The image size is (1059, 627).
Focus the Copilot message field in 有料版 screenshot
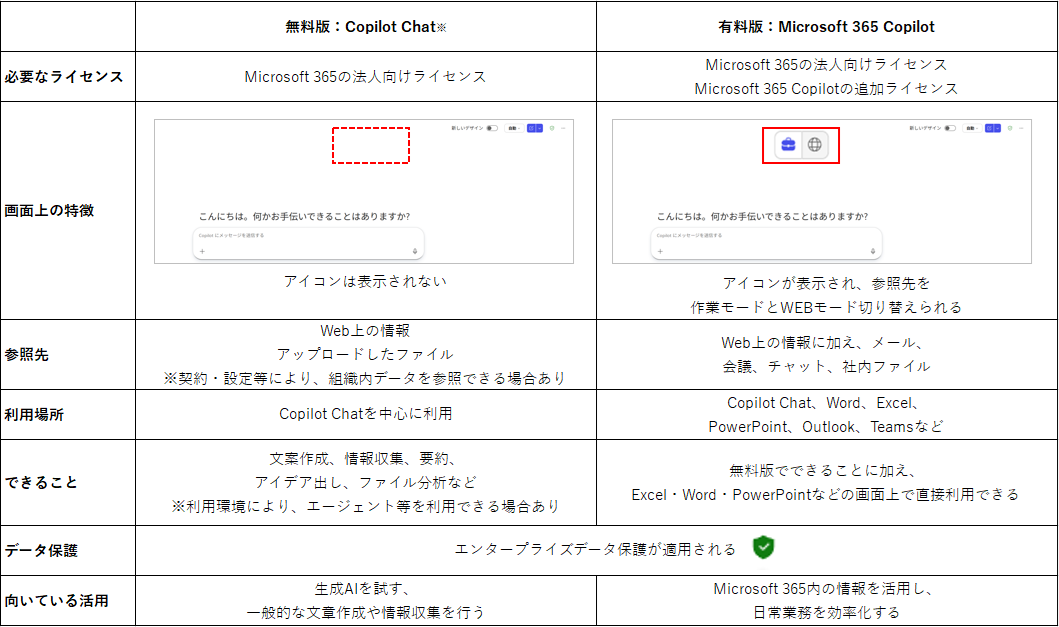click(767, 243)
